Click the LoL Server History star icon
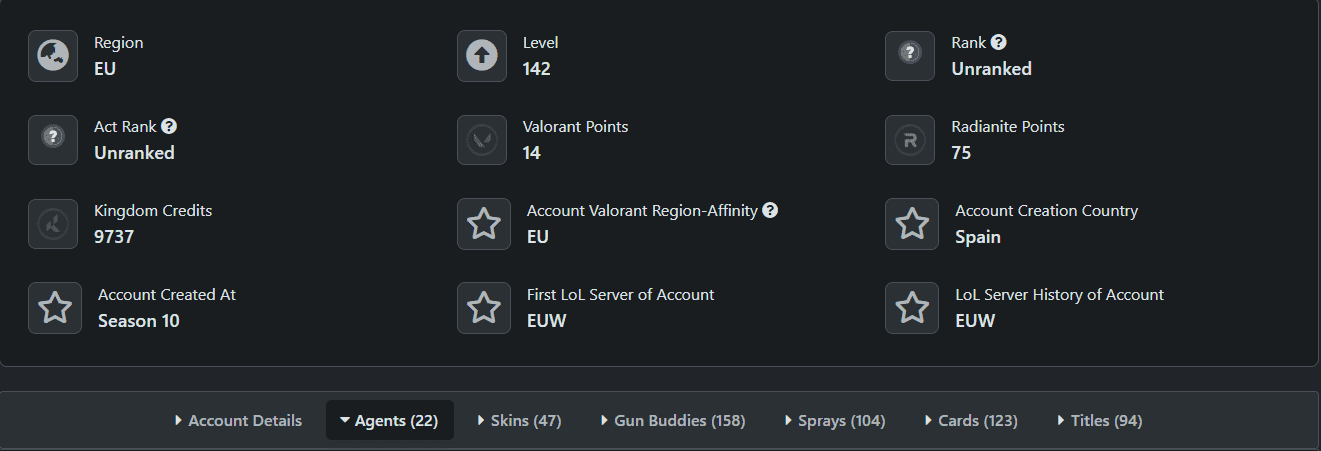 coord(912,308)
